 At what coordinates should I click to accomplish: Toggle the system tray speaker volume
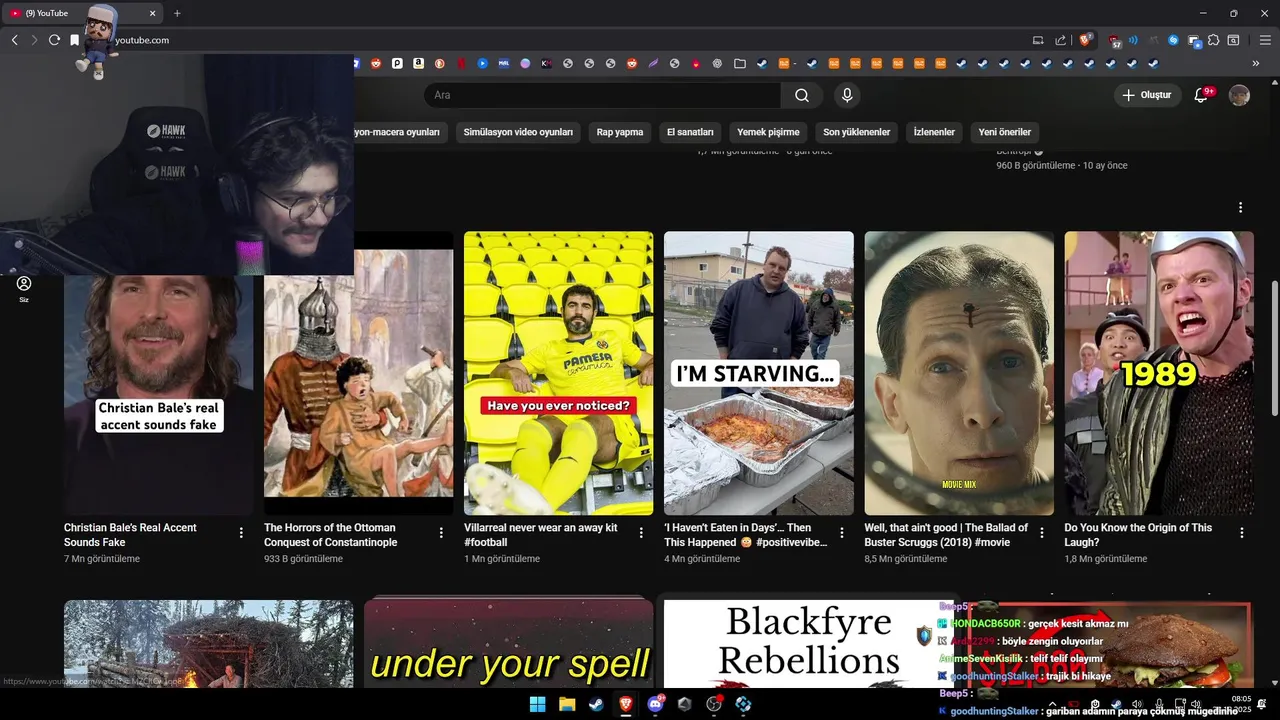1195,704
